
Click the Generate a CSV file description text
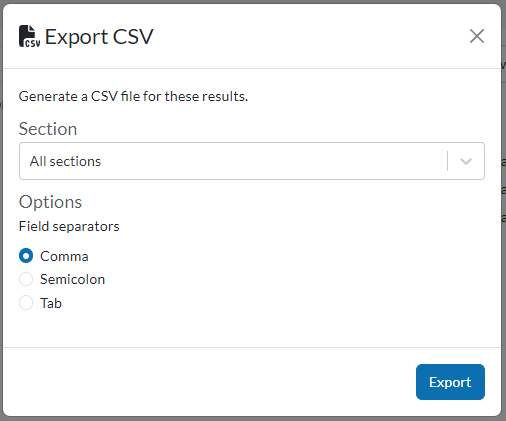[133, 96]
